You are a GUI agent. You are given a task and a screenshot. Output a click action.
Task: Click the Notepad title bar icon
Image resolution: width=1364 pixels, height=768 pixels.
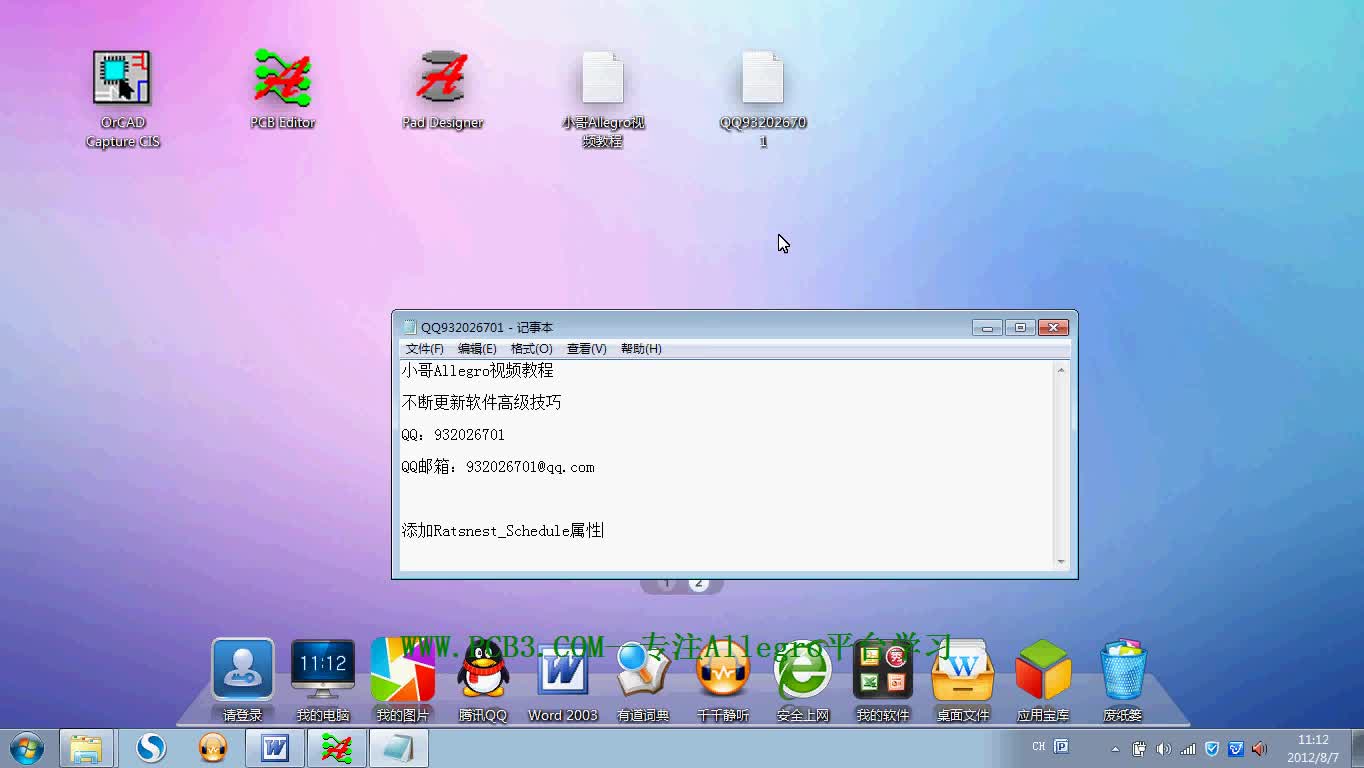coord(409,327)
